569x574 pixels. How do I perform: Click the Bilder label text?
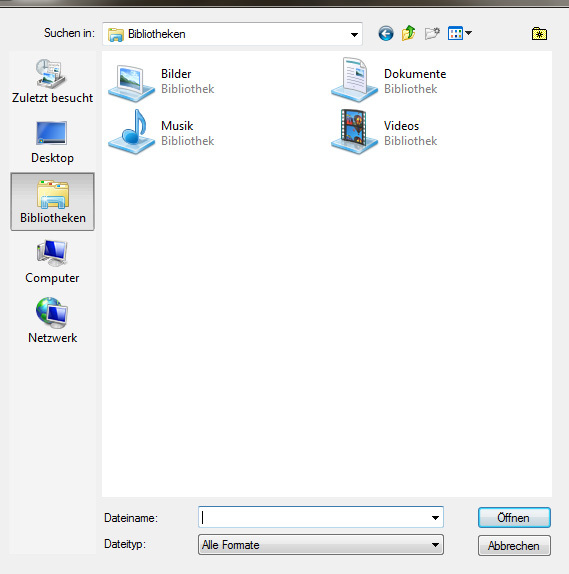(176, 74)
